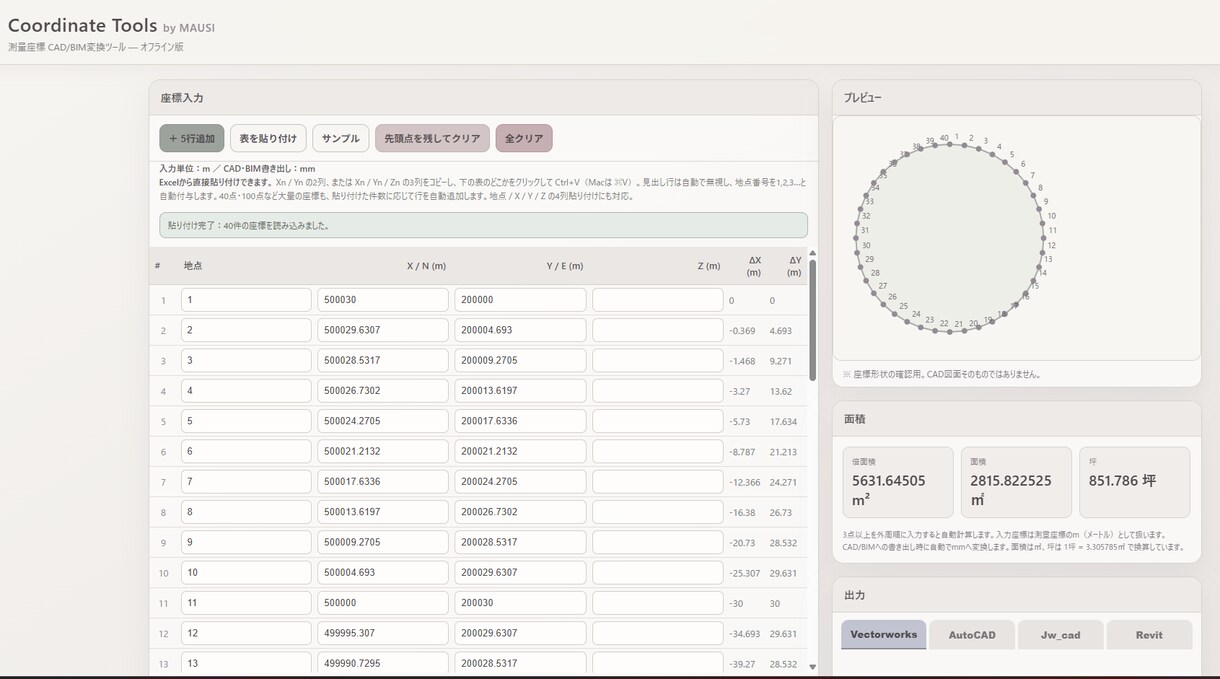1220x679 pixels.
Task: Click the 851.786 坪 value
Action: [1122, 481]
